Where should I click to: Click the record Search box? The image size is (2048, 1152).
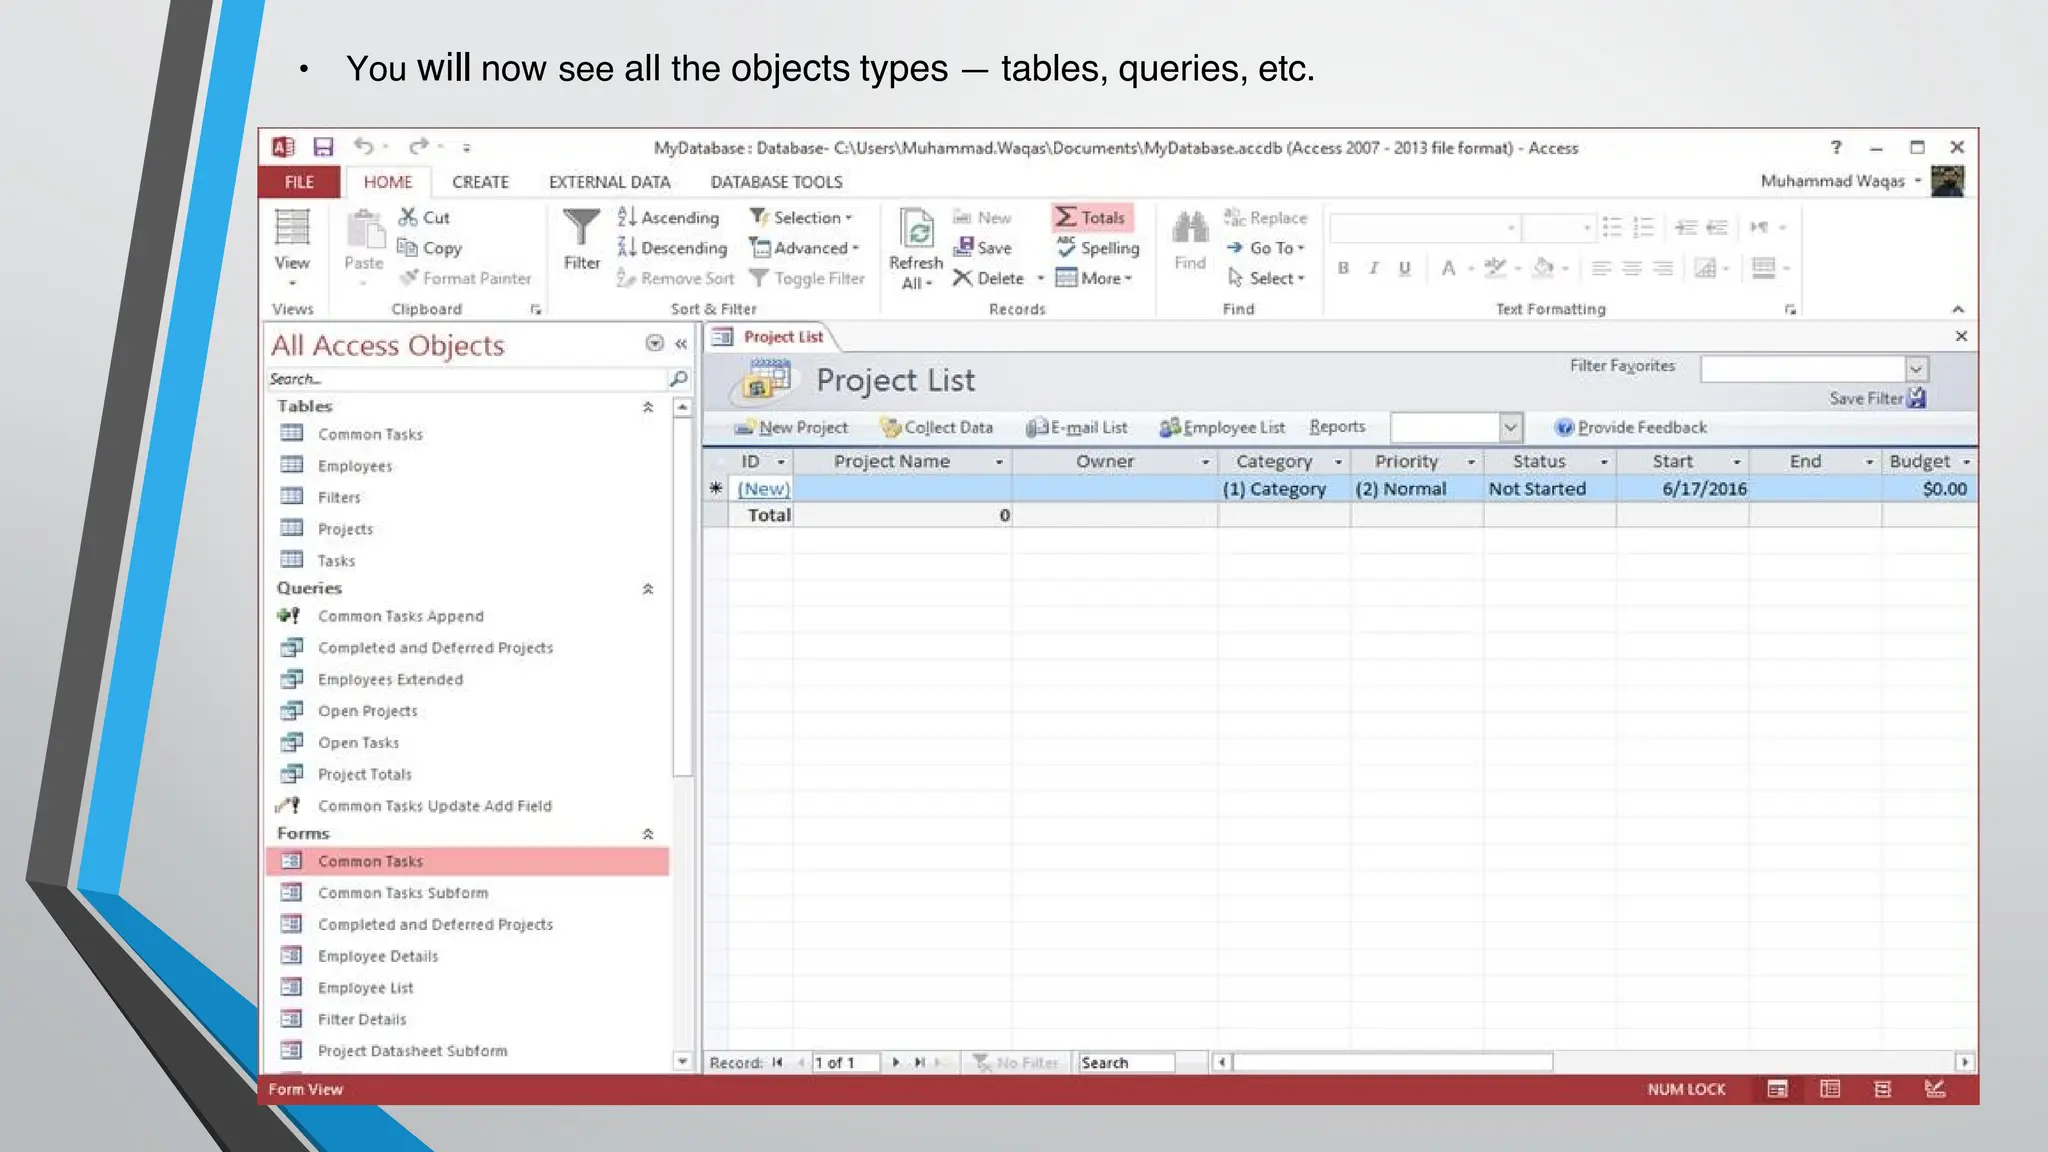click(1126, 1063)
